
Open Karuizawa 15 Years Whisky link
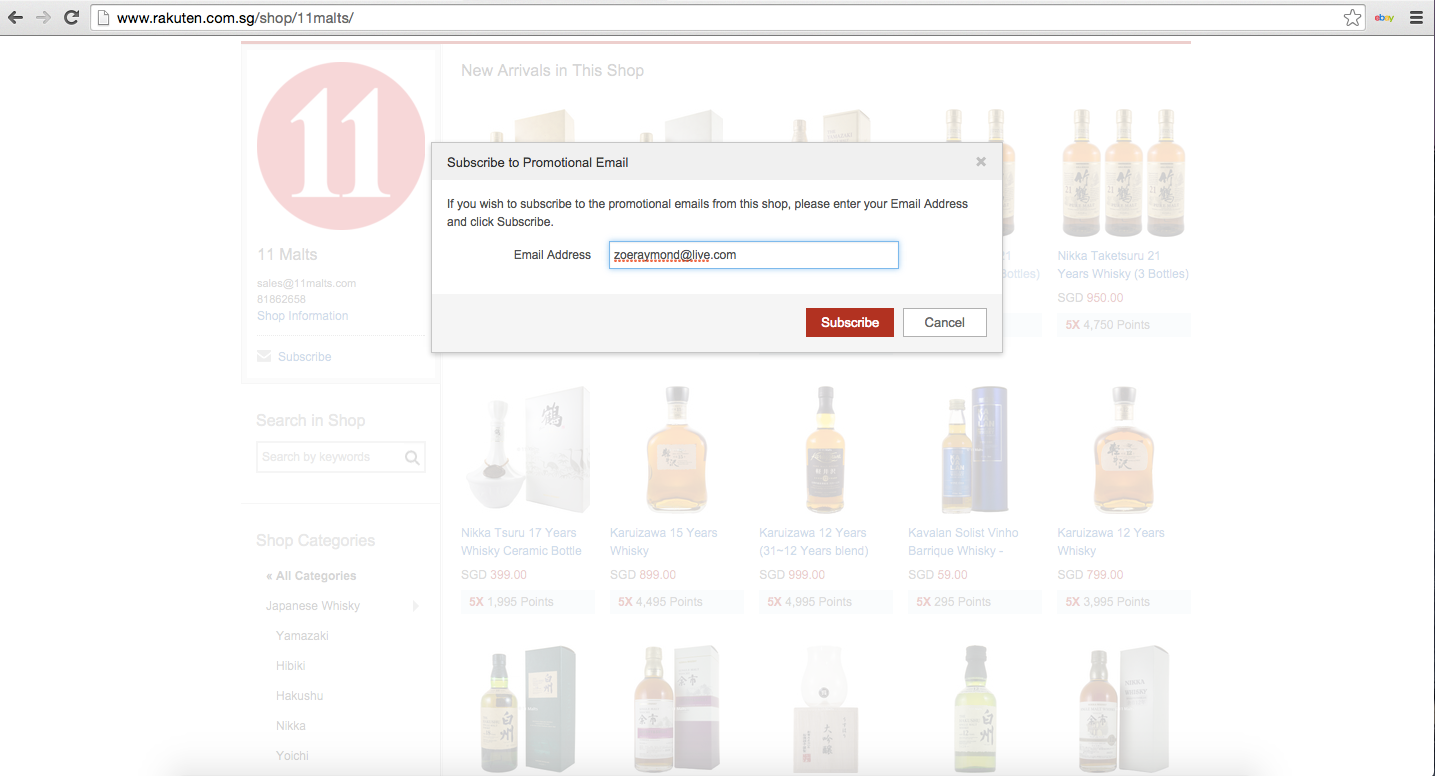(664, 542)
